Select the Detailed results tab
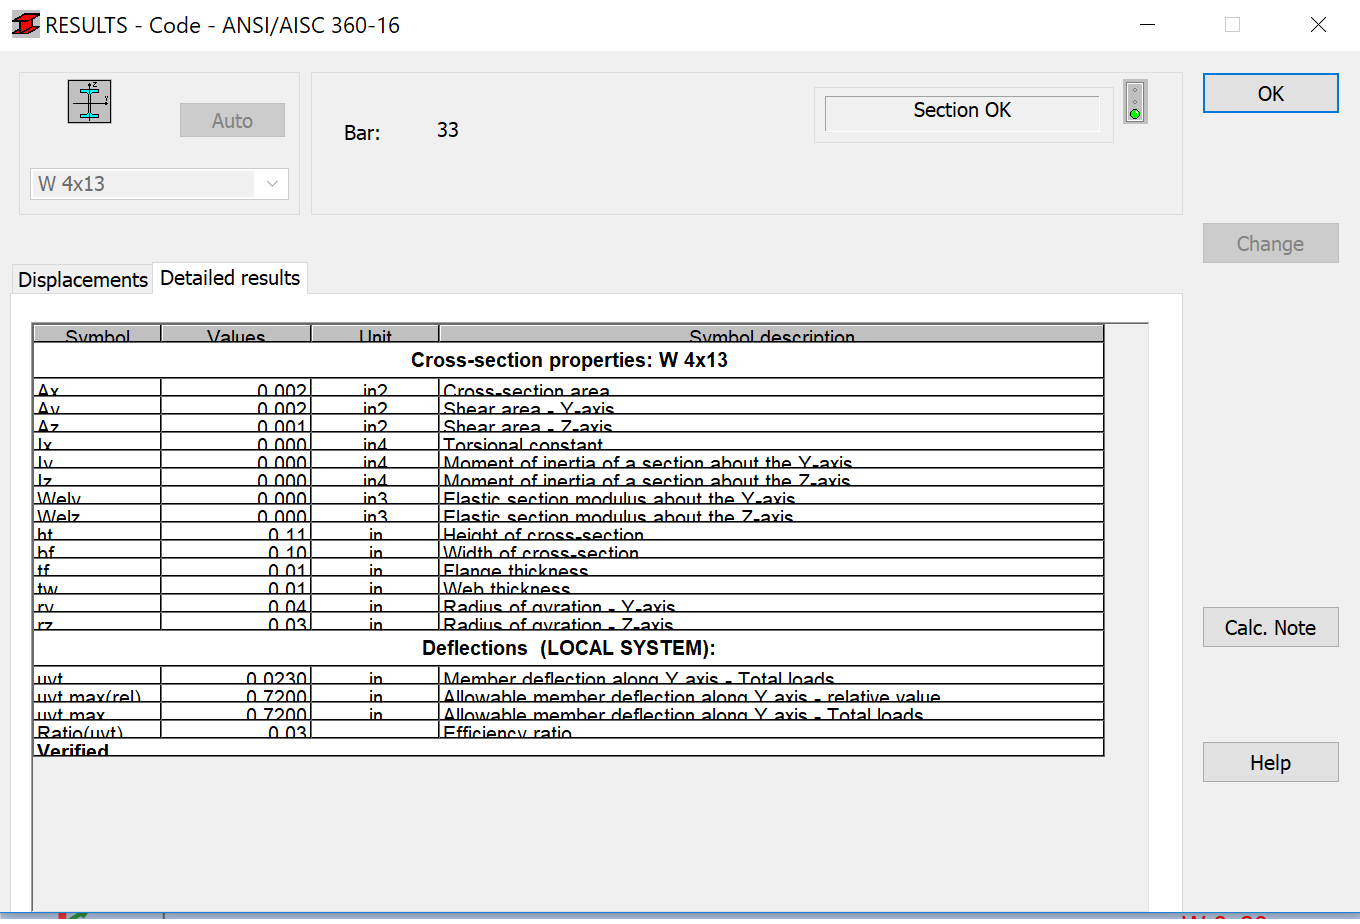This screenshot has width=1360, height=924. click(x=230, y=278)
